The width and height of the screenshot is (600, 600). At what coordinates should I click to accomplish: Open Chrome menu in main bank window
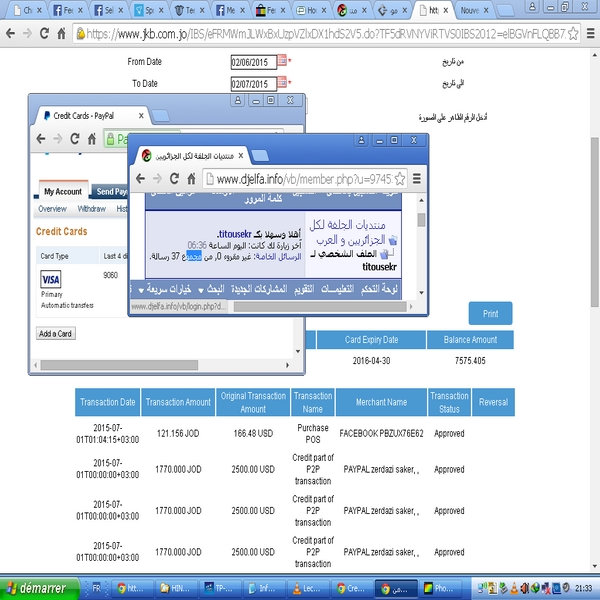[590, 34]
